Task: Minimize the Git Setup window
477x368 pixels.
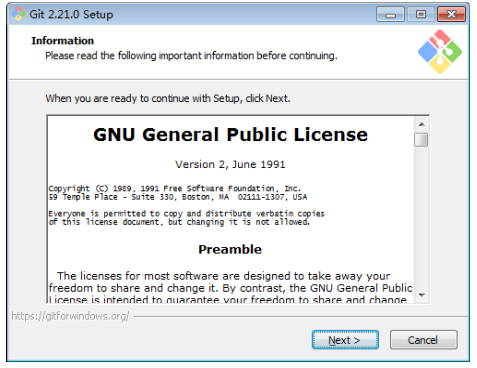Action: [x=390, y=15]
